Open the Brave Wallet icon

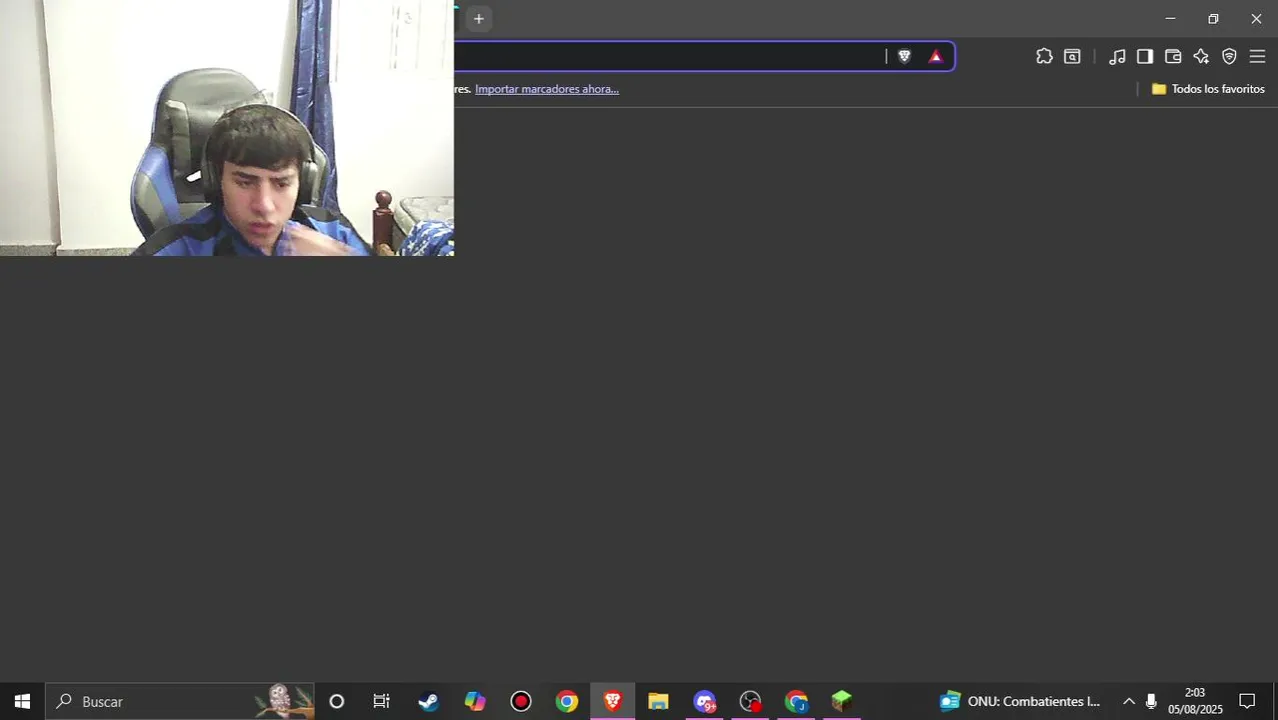[x=1173, y=57]
